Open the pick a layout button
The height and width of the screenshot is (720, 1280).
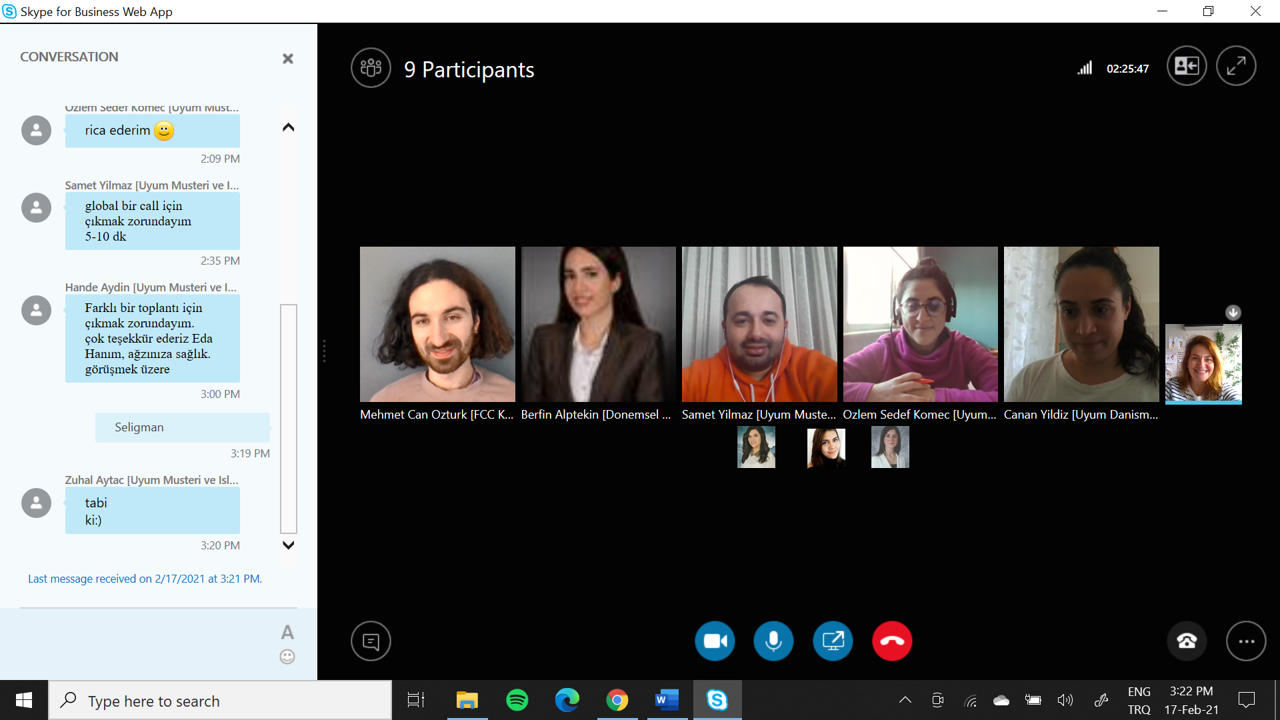[x=1186, y=66]
